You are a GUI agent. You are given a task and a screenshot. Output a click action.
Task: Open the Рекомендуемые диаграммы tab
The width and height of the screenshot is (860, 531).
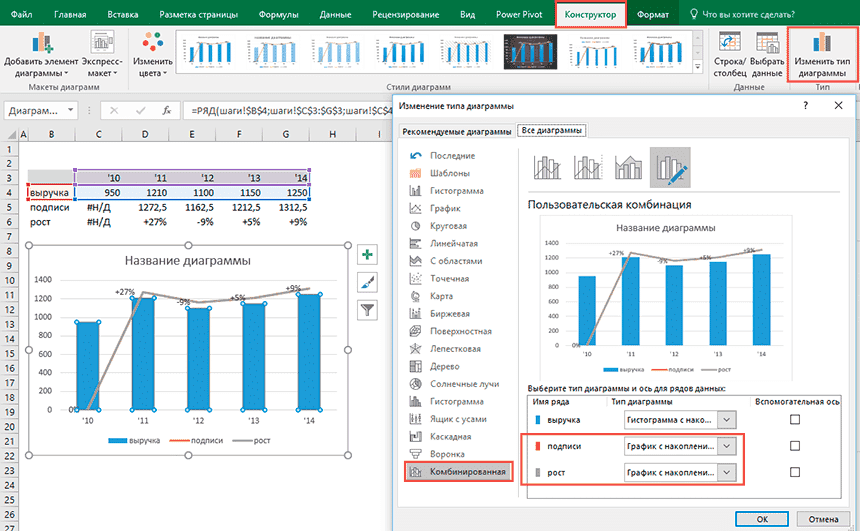click(x=457, y=131)
